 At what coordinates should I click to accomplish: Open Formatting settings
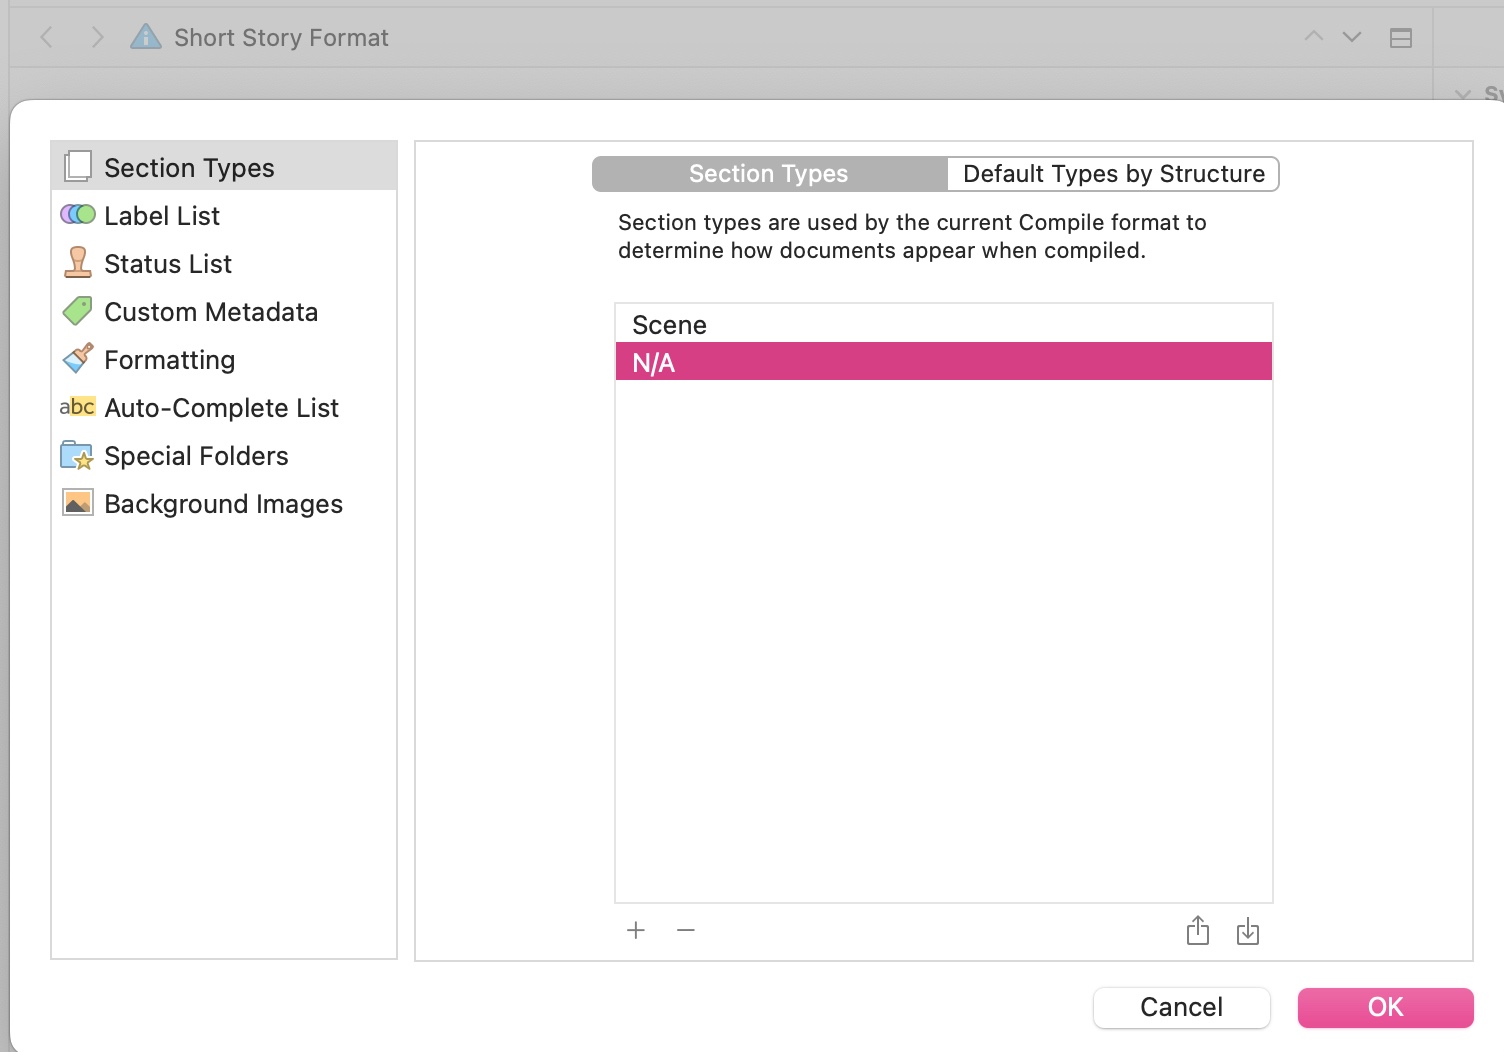(224, 359)
